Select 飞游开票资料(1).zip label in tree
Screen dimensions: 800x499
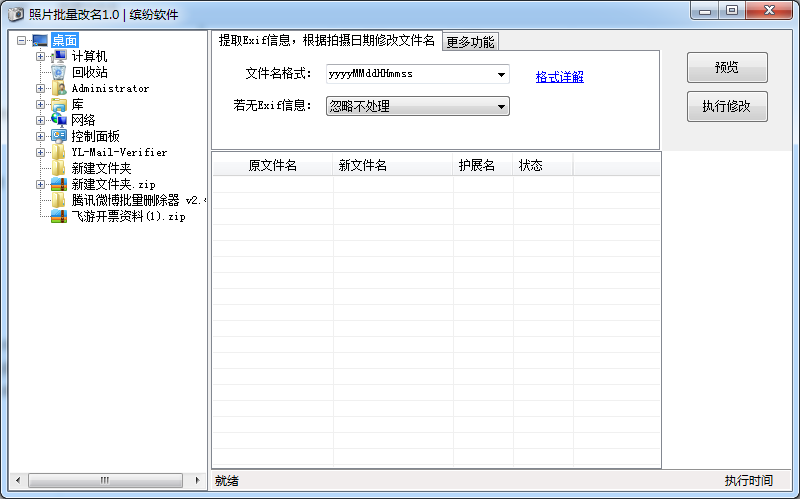pyautogui.click(x=128, y=216)
